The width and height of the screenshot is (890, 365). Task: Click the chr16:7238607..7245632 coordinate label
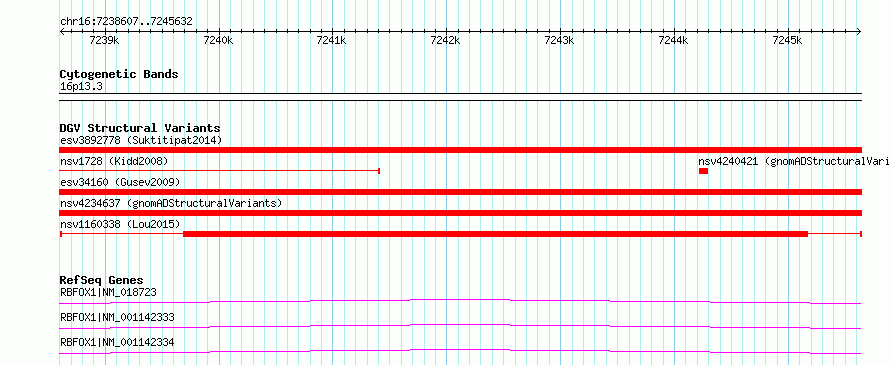click(x=126, y=22)
